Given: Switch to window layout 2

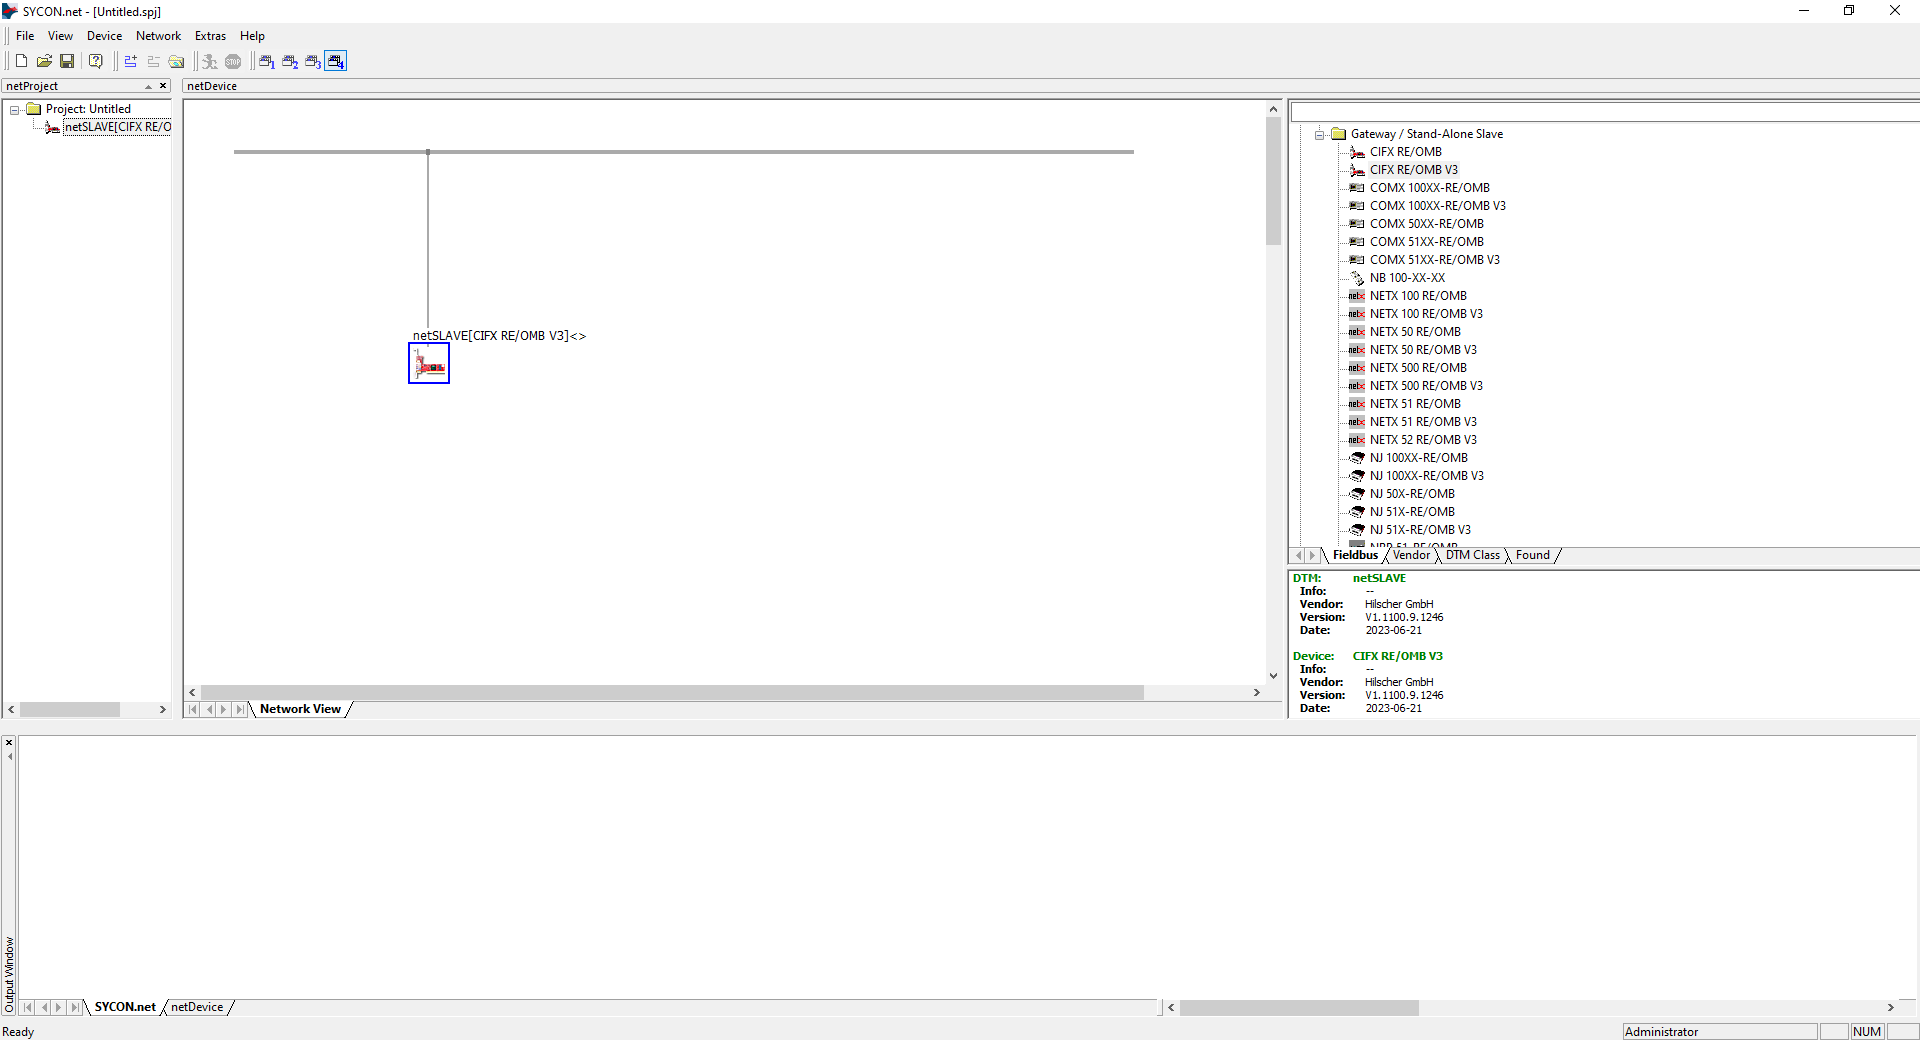Looking at the screenshot, I should pos(290,61).
